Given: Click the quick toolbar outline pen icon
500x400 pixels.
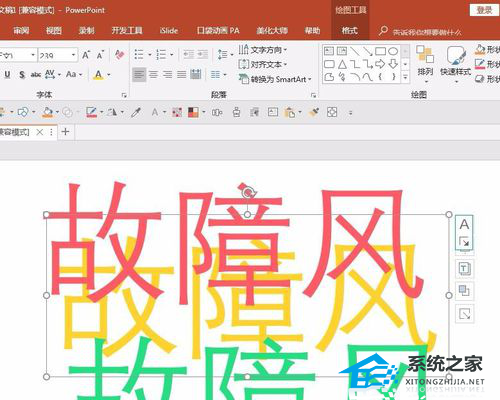Looking at the screenshot, I should (x=91, y=113).
